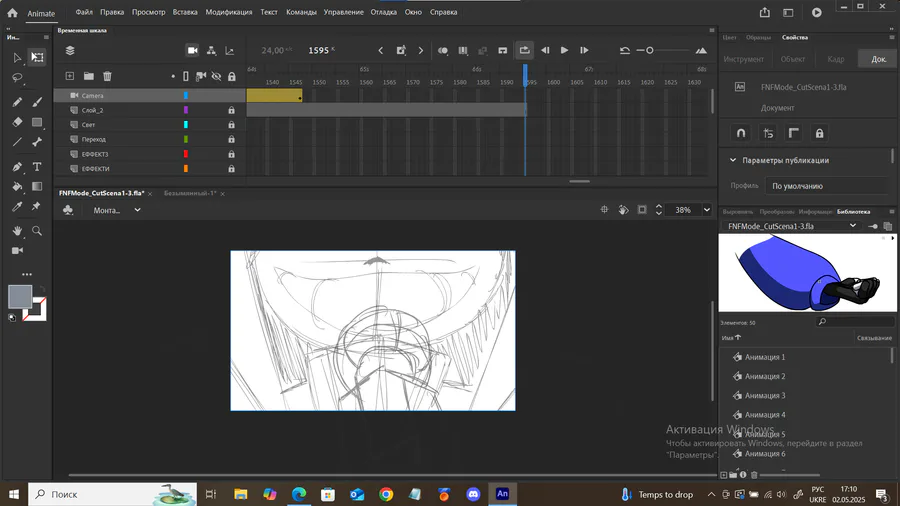Select the Camera tool in toolbox
The height and width of the screenshot is (506, 900).
[x=17, y=250]
